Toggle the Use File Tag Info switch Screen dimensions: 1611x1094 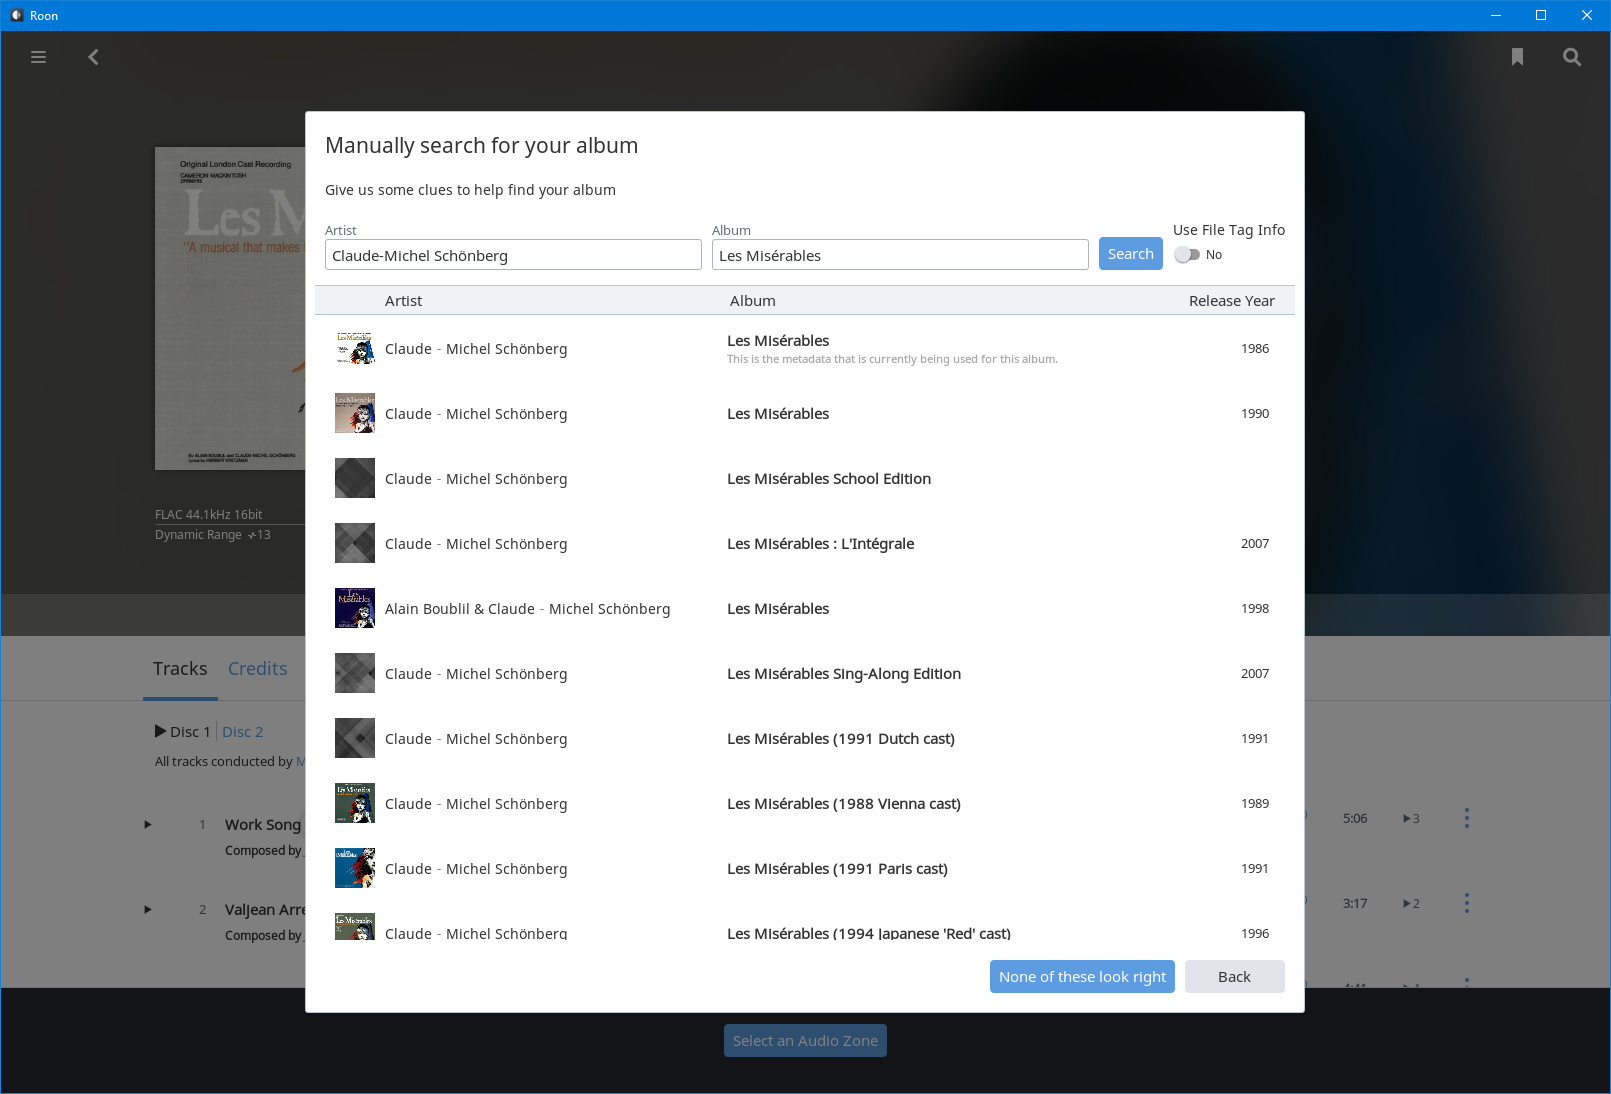(x=1187, y=255)
